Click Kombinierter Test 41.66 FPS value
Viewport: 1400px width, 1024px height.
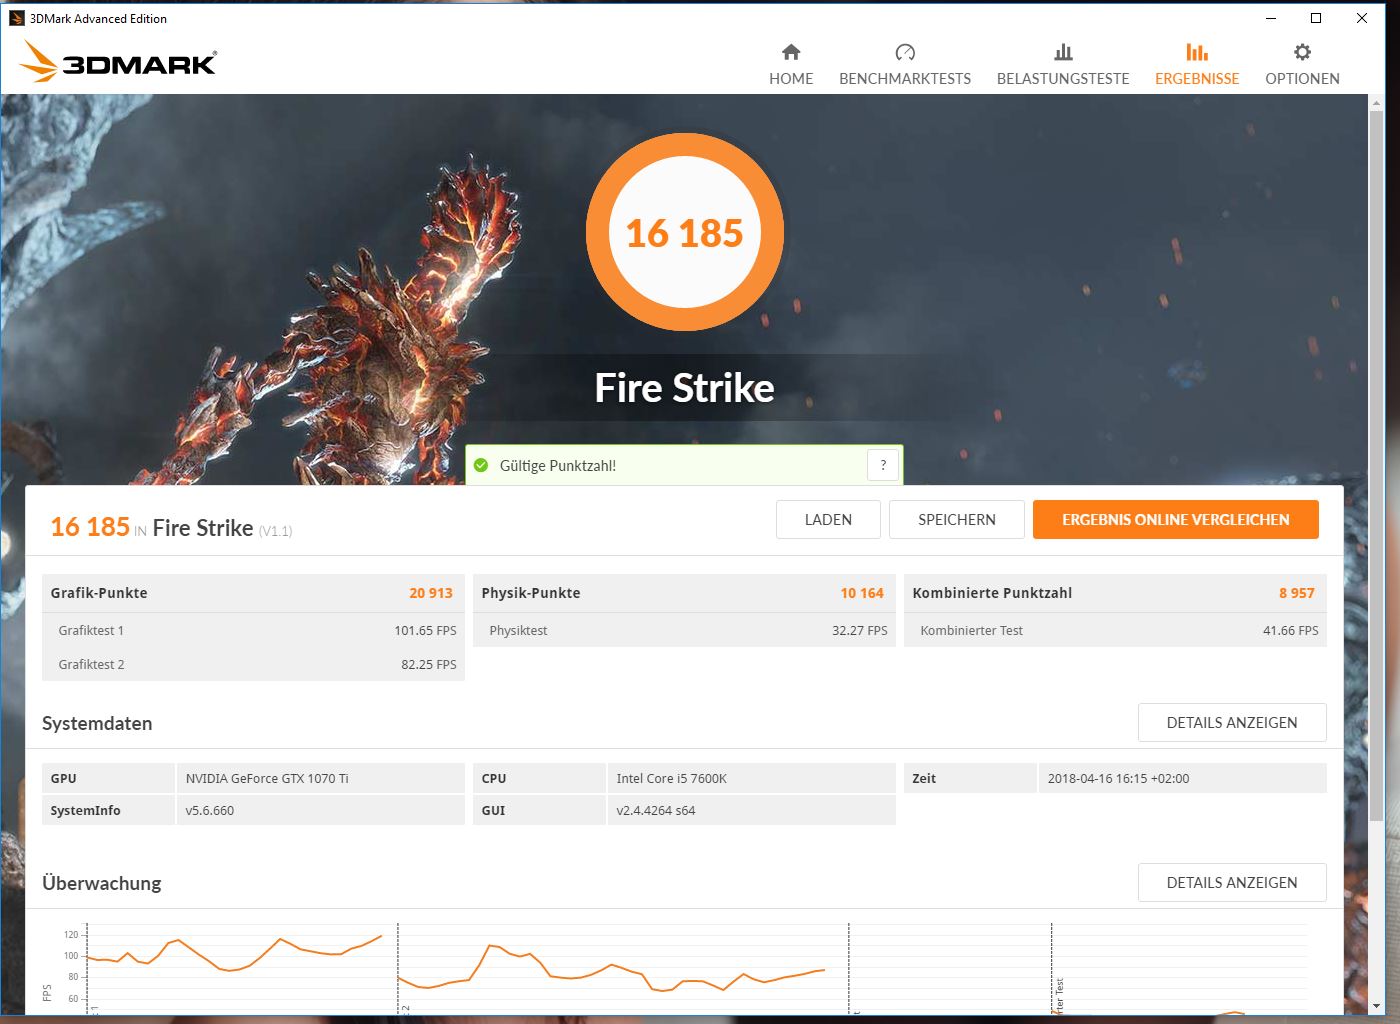(x=1291, y=630)
